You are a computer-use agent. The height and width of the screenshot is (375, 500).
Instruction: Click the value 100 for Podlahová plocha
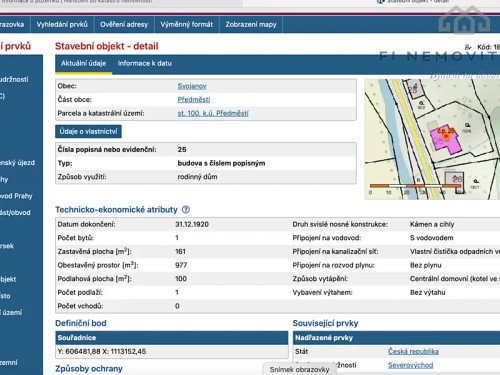[181, 279]
